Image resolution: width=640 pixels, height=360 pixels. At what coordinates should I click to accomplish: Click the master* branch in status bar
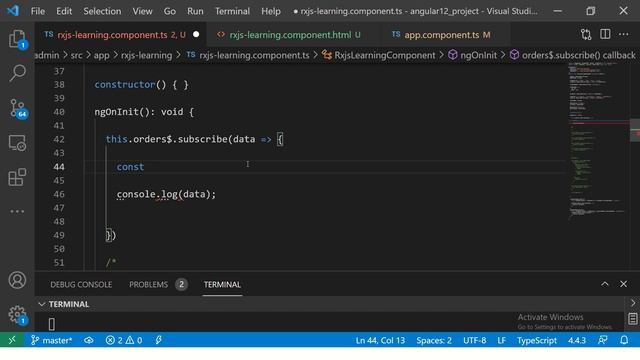coord(51,340)
